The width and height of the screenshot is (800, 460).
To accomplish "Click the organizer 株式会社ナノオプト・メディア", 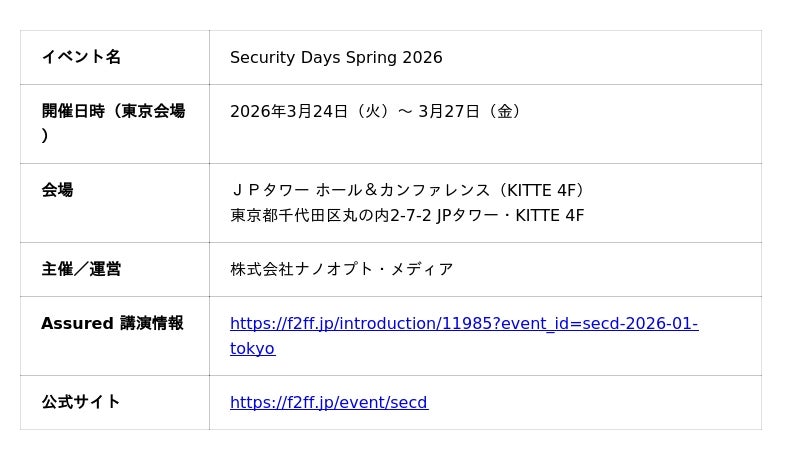I will tap(341, 269).
